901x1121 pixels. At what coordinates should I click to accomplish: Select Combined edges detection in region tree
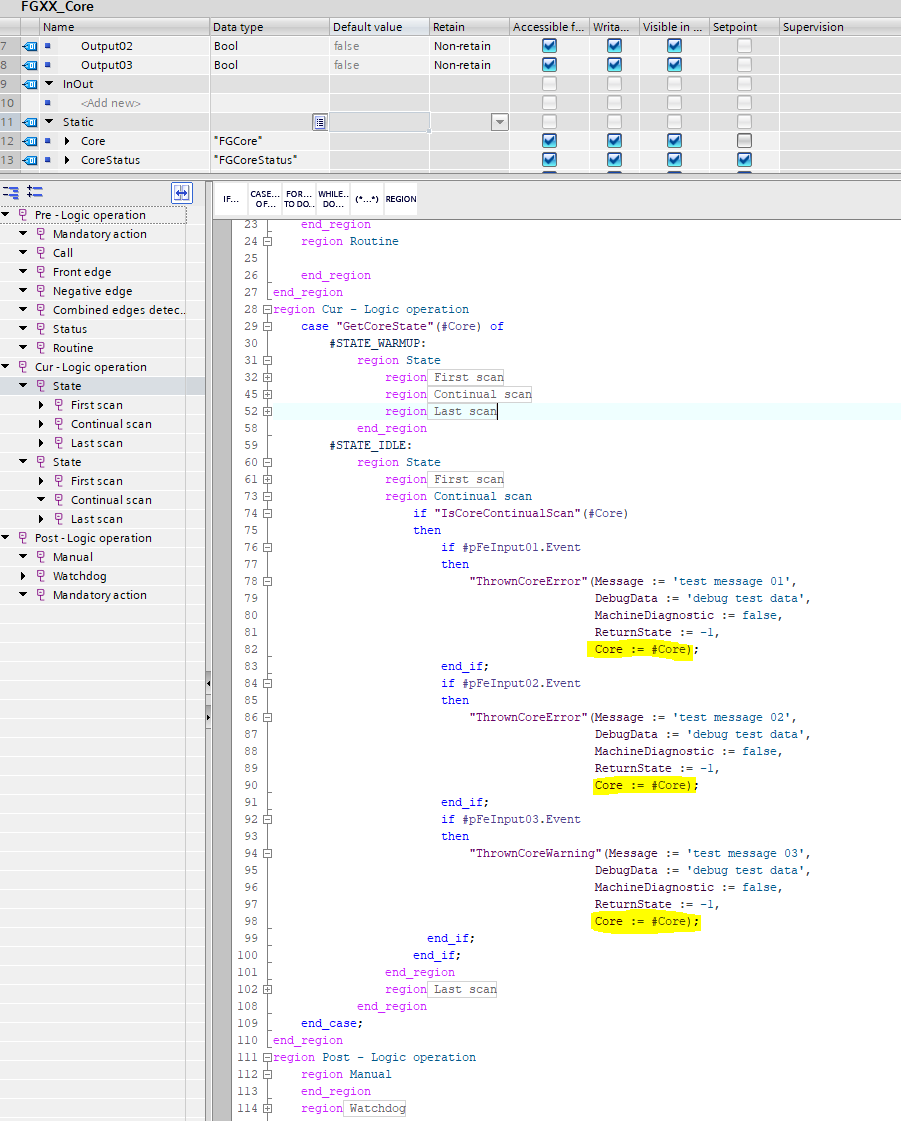pyautogui.click(x=120, y=310)
